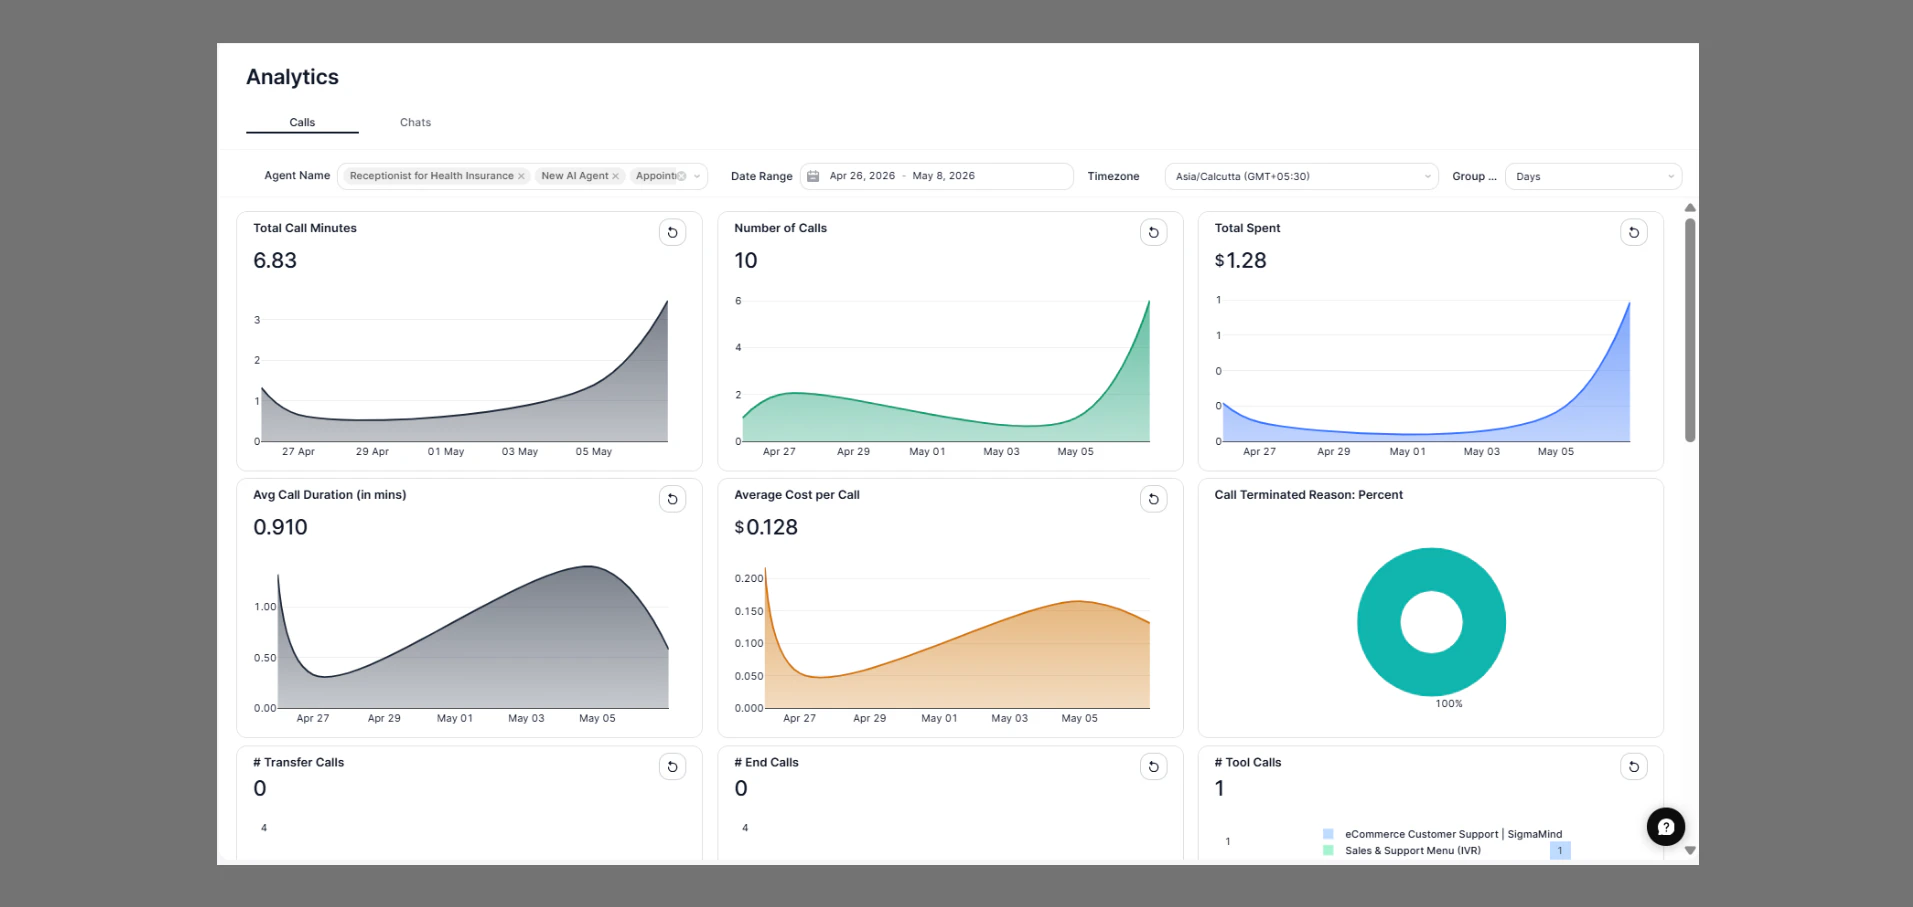Open the Timezone dropdown
The image size is (1913, 907).
(x=1301, y=176)
